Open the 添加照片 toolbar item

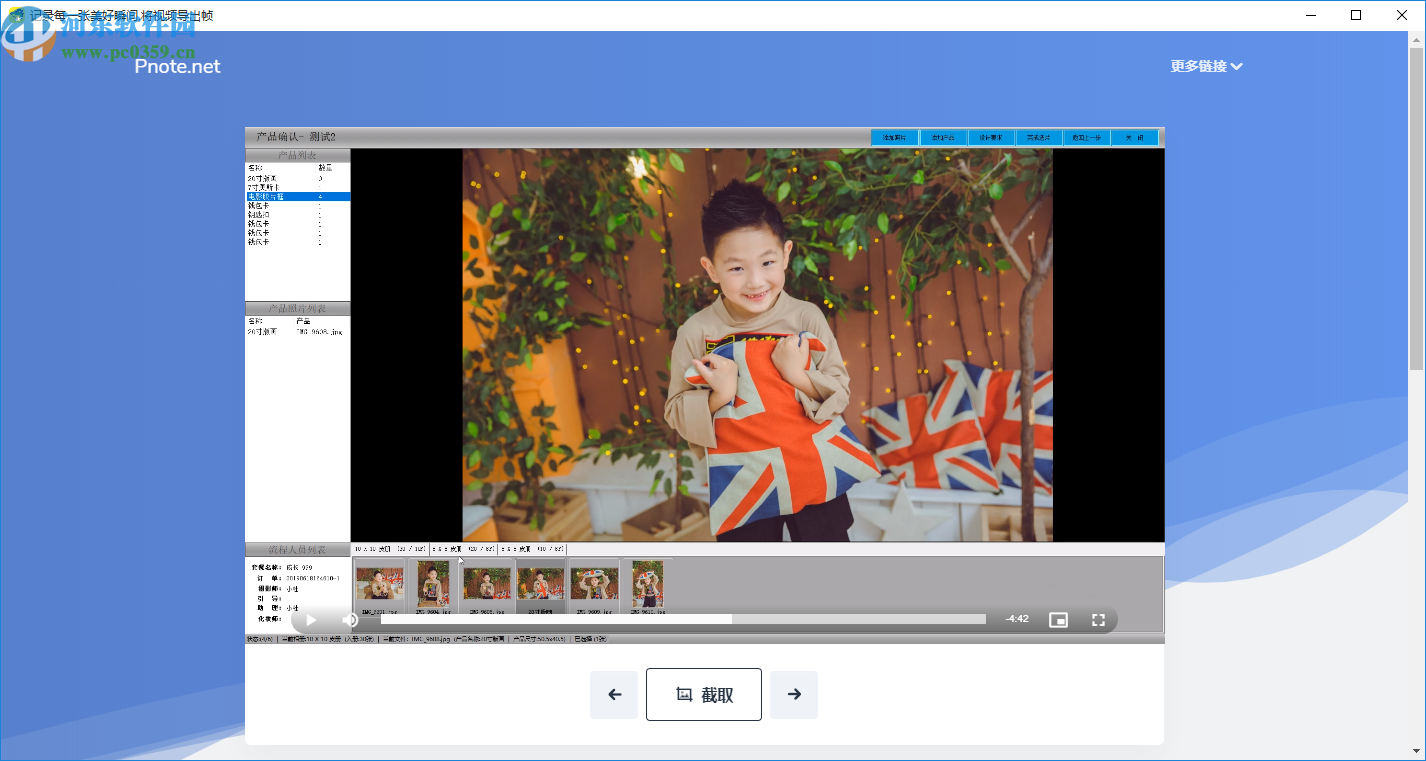893,137
